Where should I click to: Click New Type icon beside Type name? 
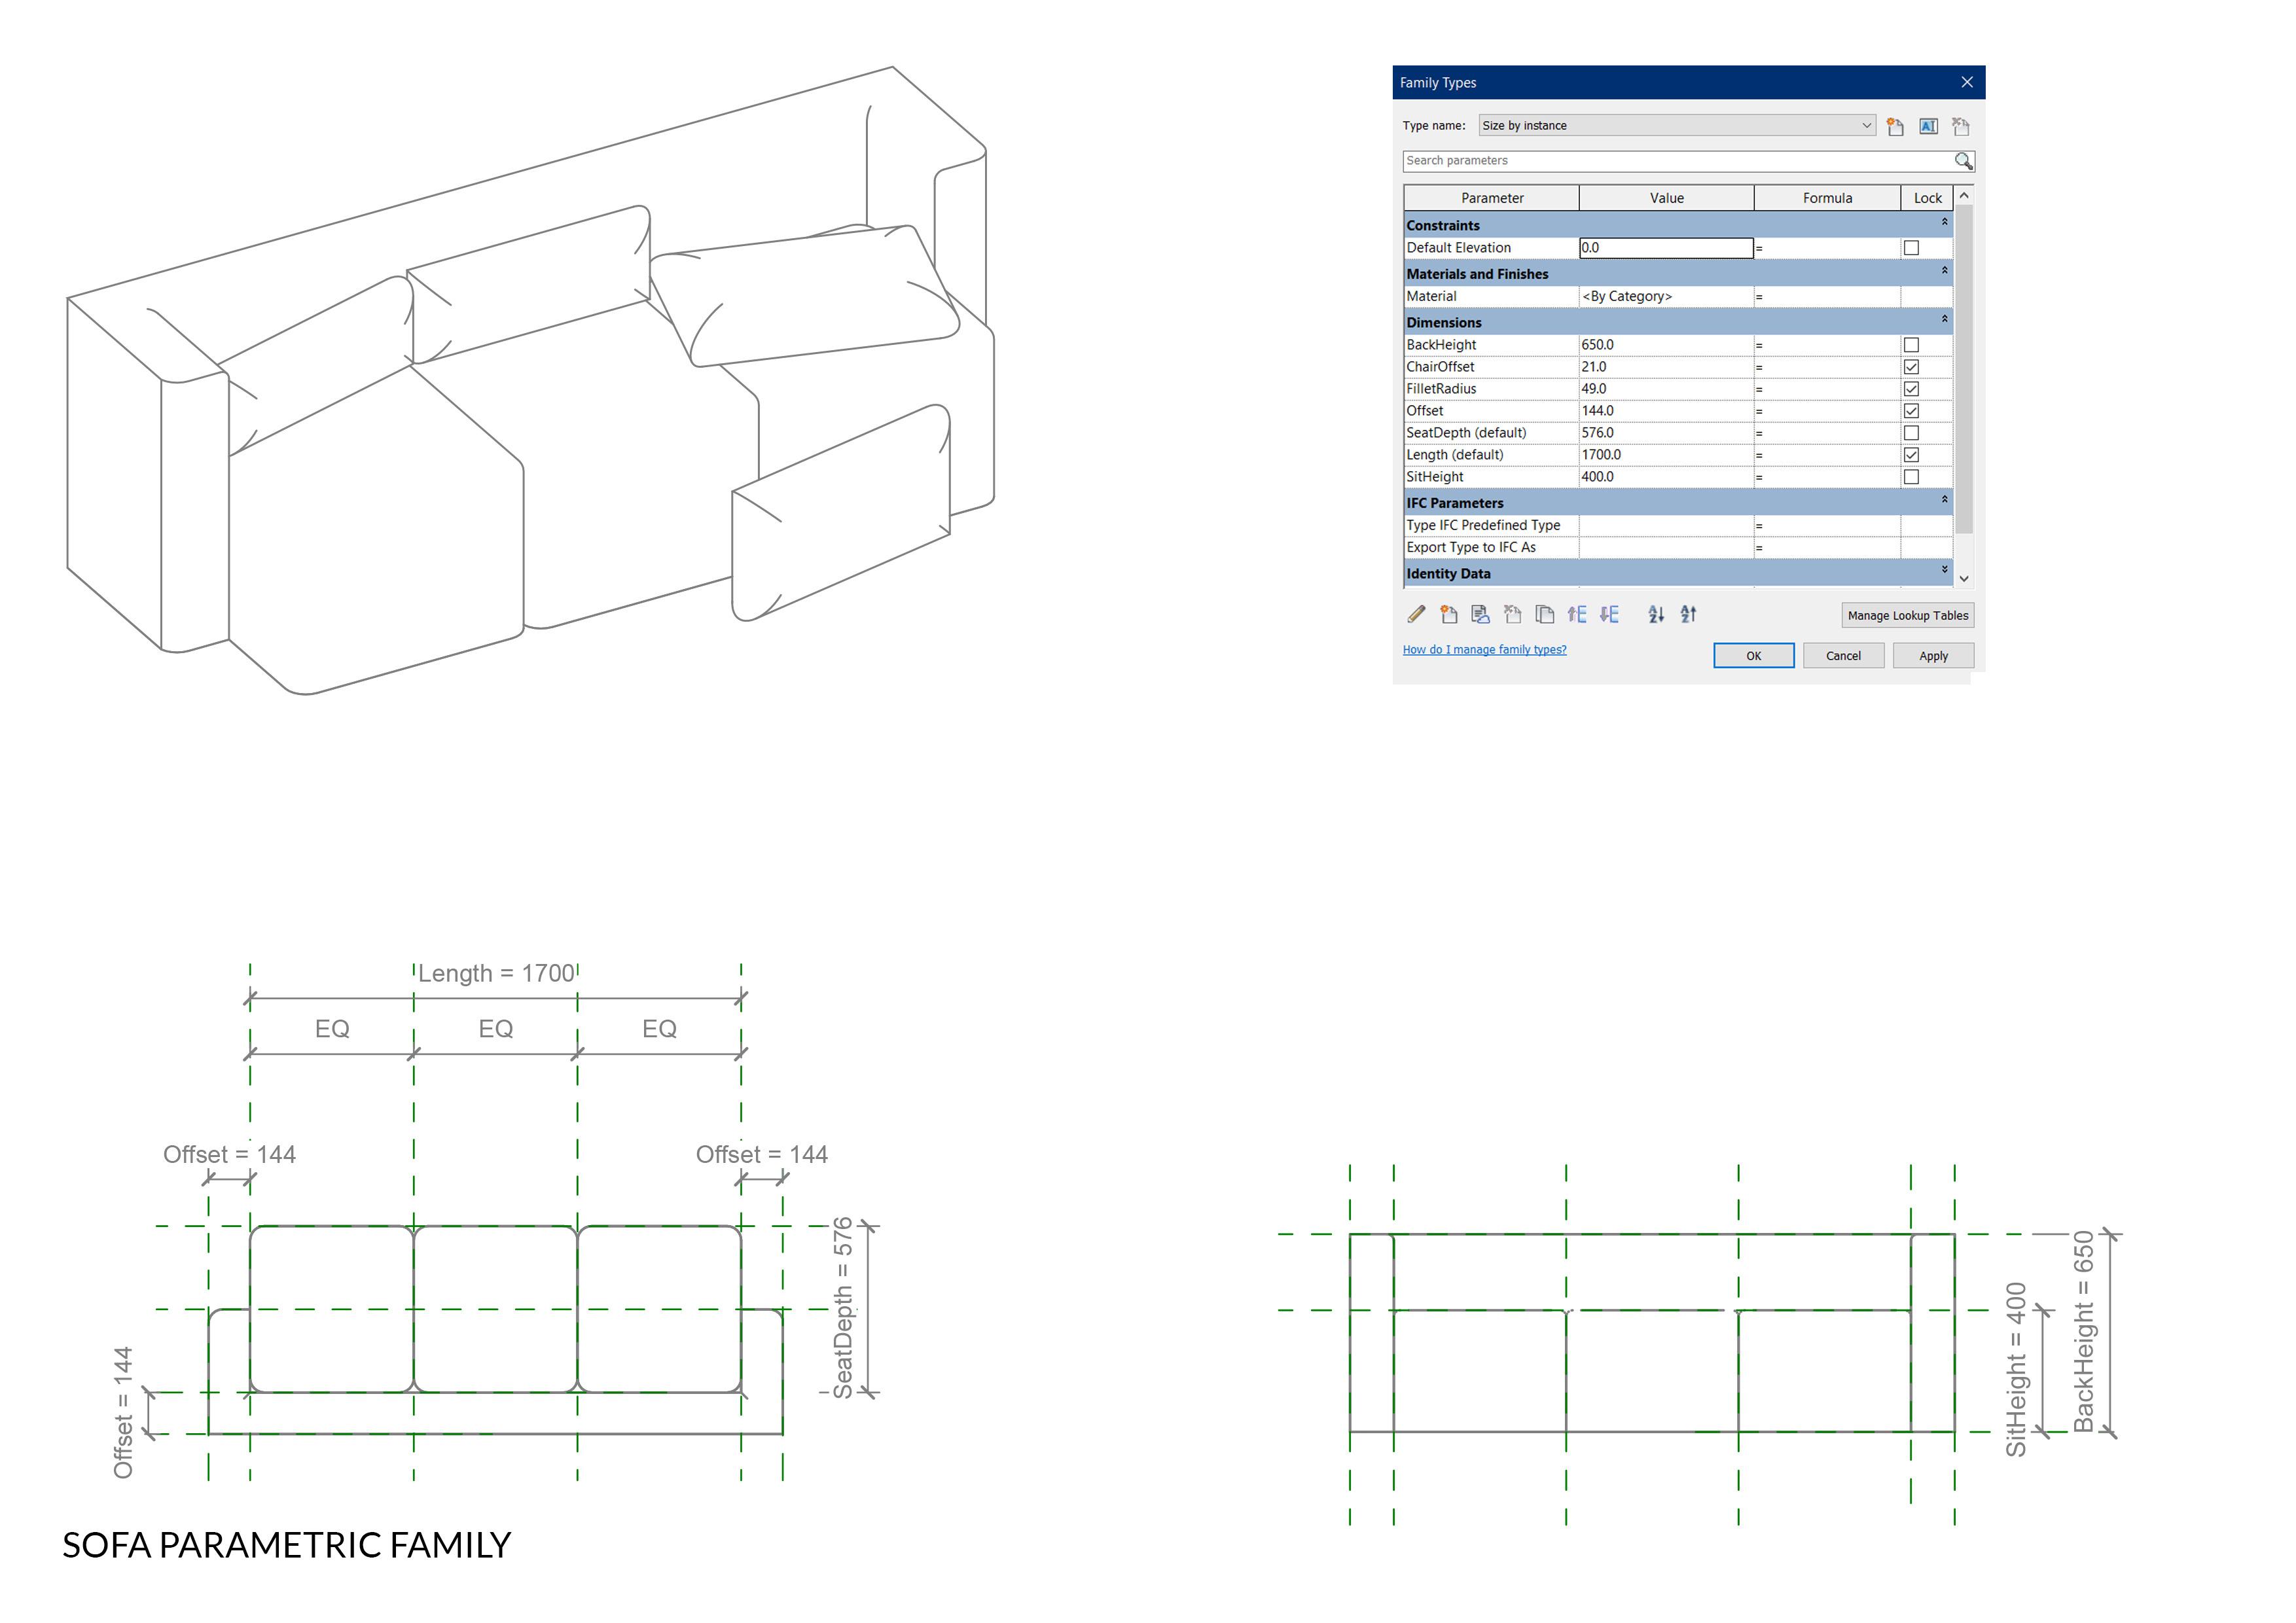pyautogui.click(x=1895, y=126)
